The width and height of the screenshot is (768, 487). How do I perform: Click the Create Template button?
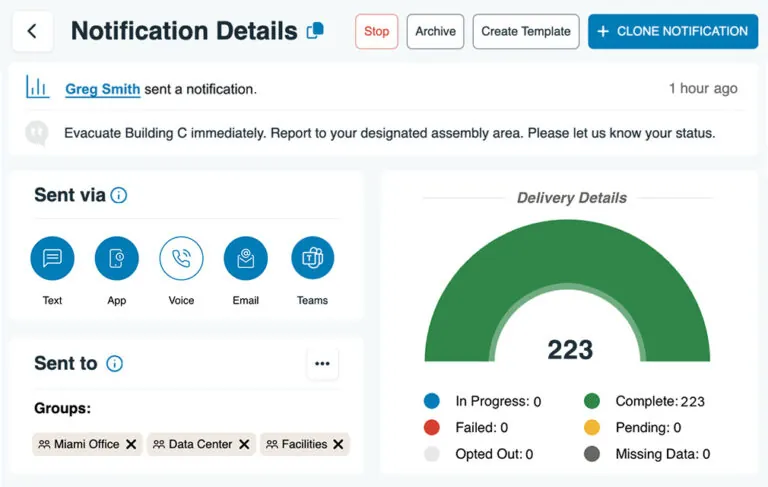pyautogui.click(x=526, y=31)
